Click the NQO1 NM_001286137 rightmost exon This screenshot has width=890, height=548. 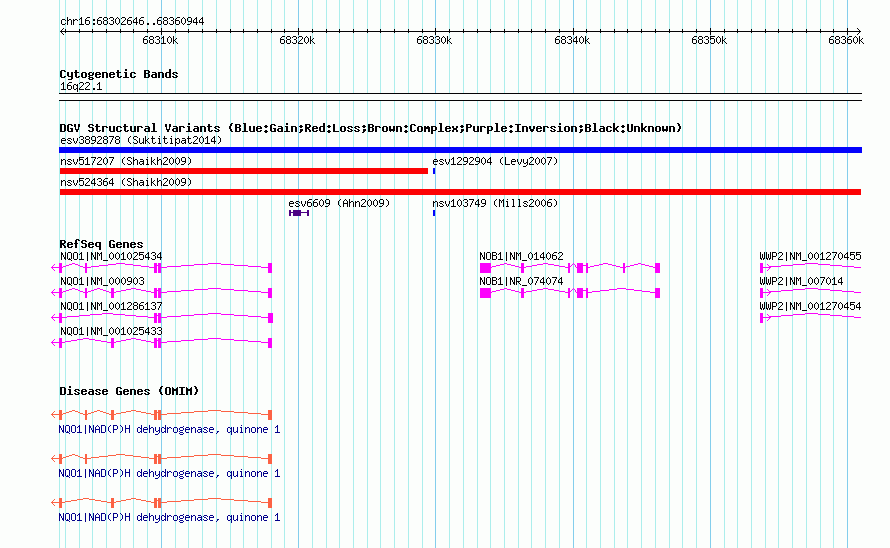(271, 318)
